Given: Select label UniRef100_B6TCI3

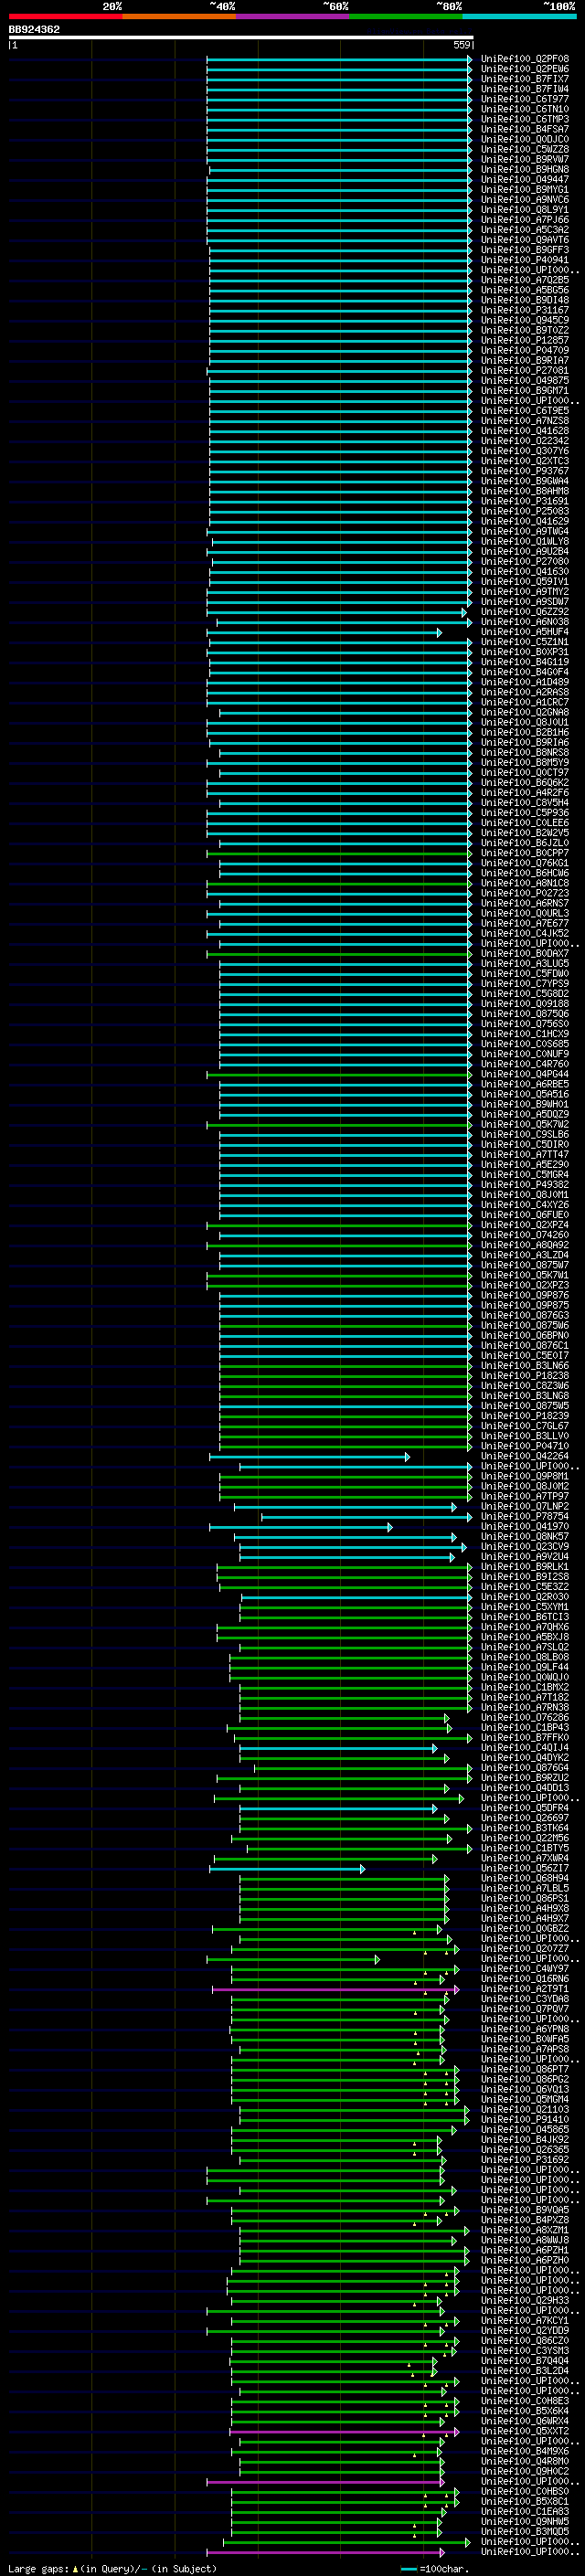Looking at the screenshot, I should 525,1617.
